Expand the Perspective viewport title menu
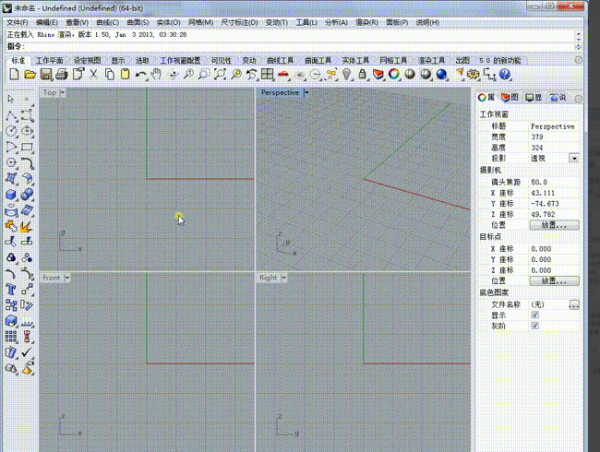 306,93
